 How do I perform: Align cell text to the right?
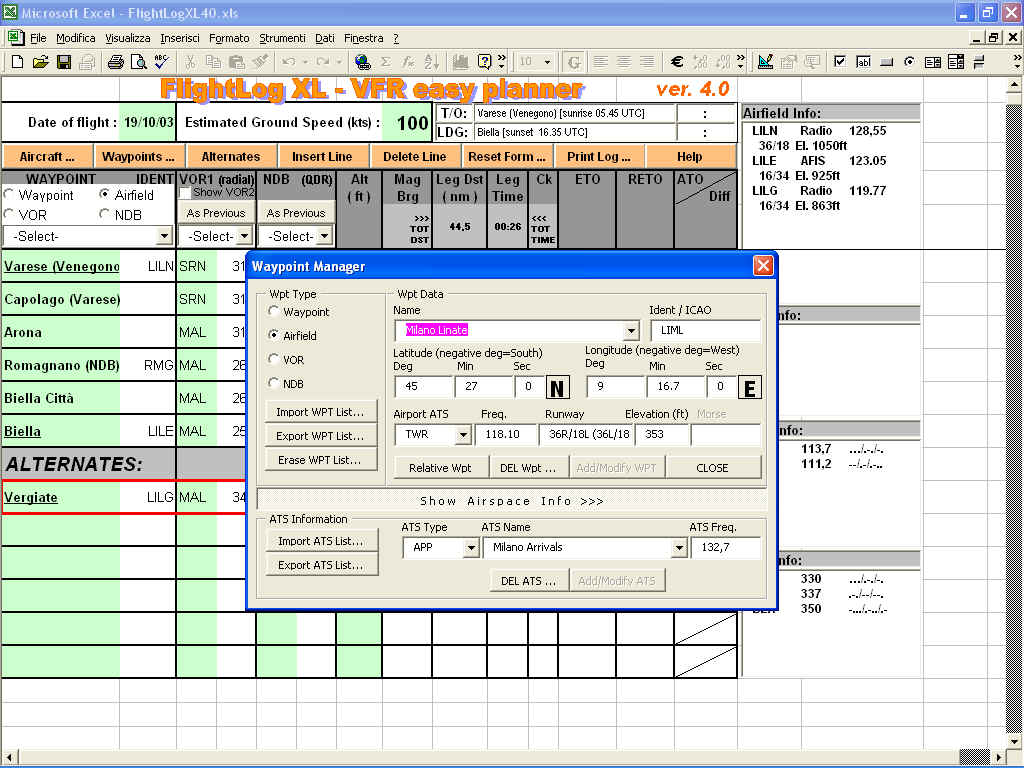tap(647, 62)
